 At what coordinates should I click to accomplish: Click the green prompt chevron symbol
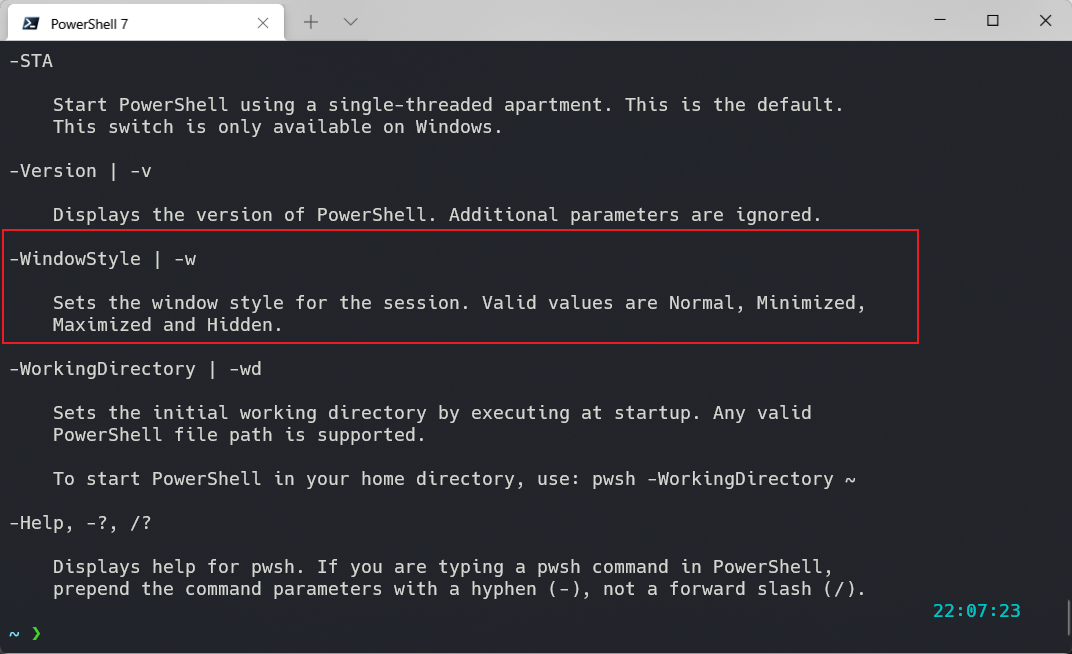pyautogui.click(x=36, y=633)
